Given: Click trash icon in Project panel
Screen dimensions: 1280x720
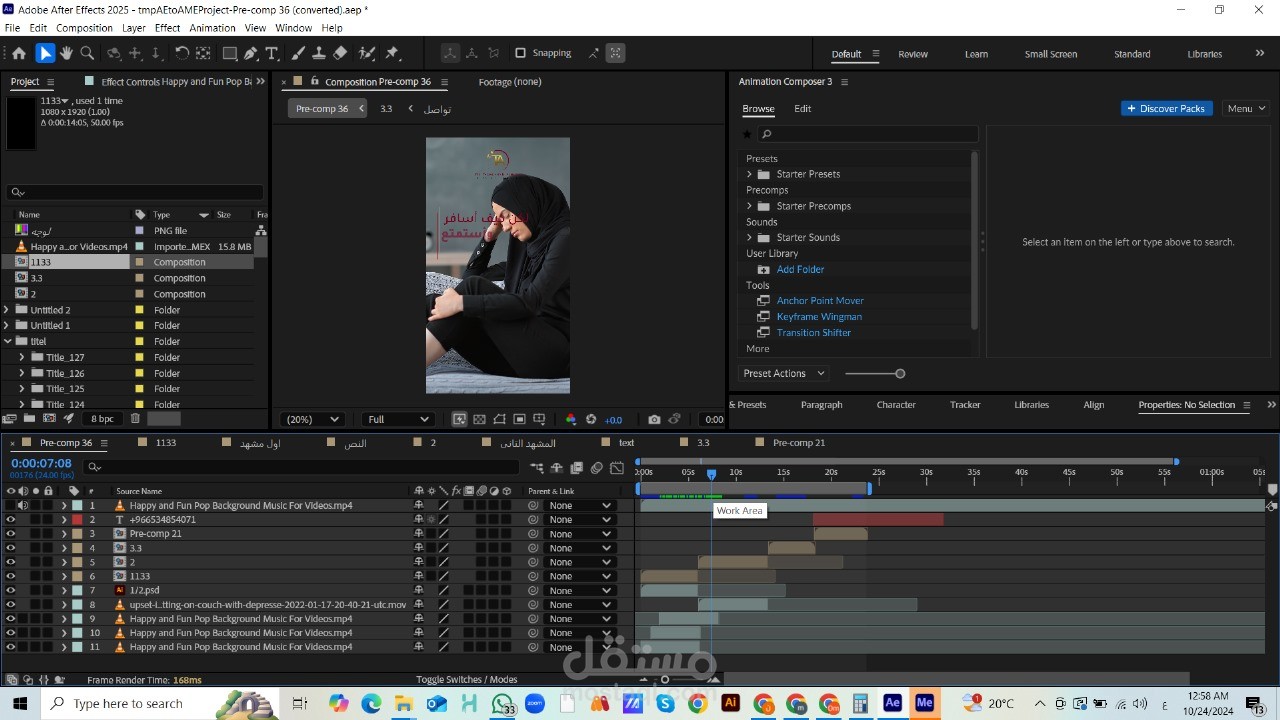Looking at the screenshot, I should pyautogui.click(x=135, y=419).
